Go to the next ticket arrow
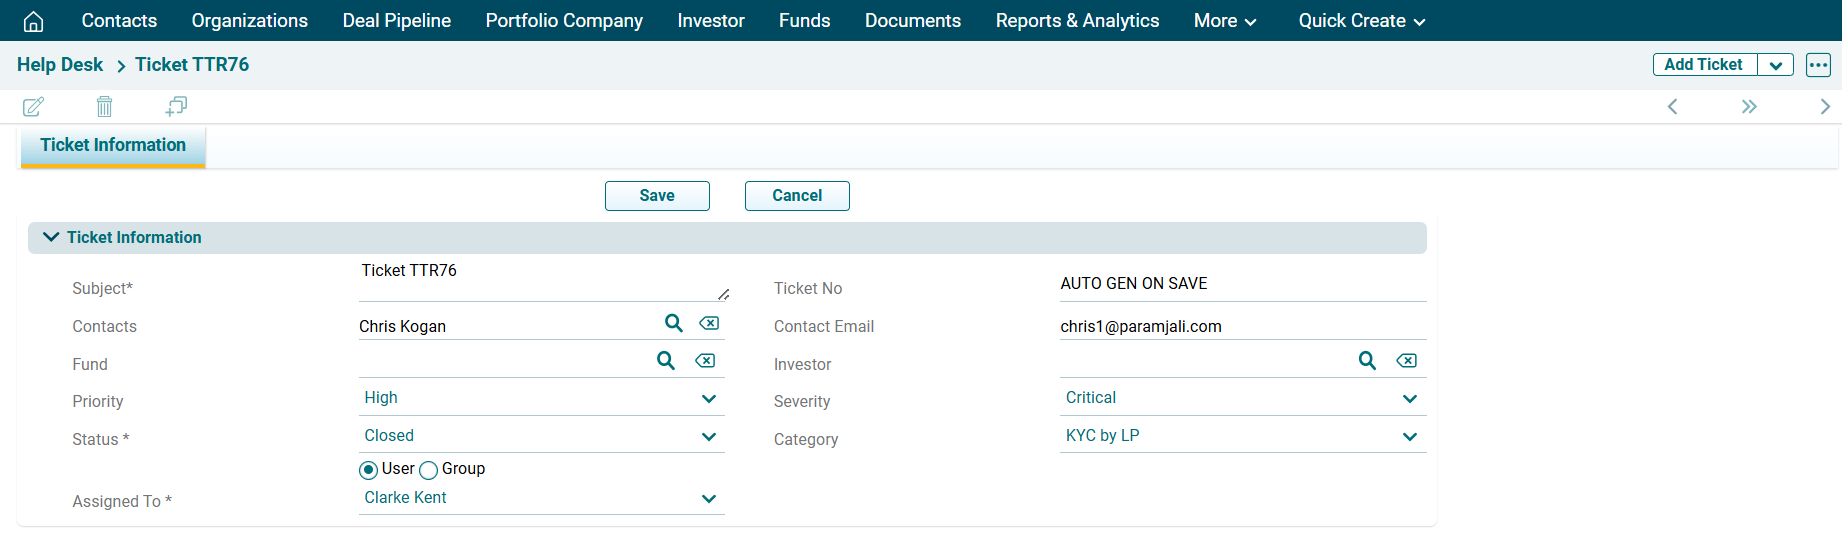The image size is (1842, 533). click(x=1824, y=106)
